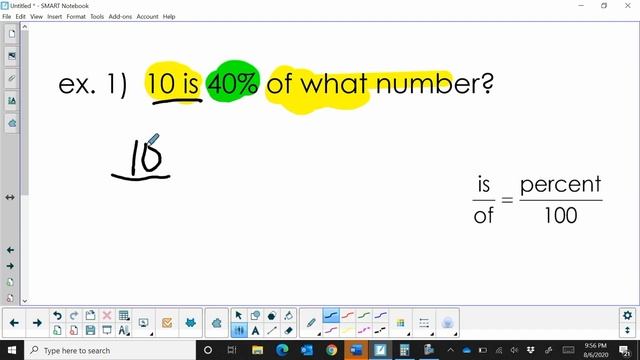
Task: Choose the yellow highlighter stroke
Action: click(348, 330)
